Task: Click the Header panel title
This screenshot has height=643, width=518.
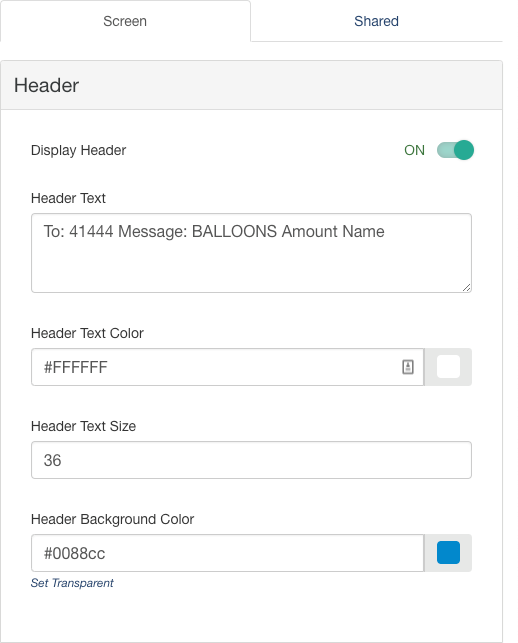Action: click(x=46, y=85)
